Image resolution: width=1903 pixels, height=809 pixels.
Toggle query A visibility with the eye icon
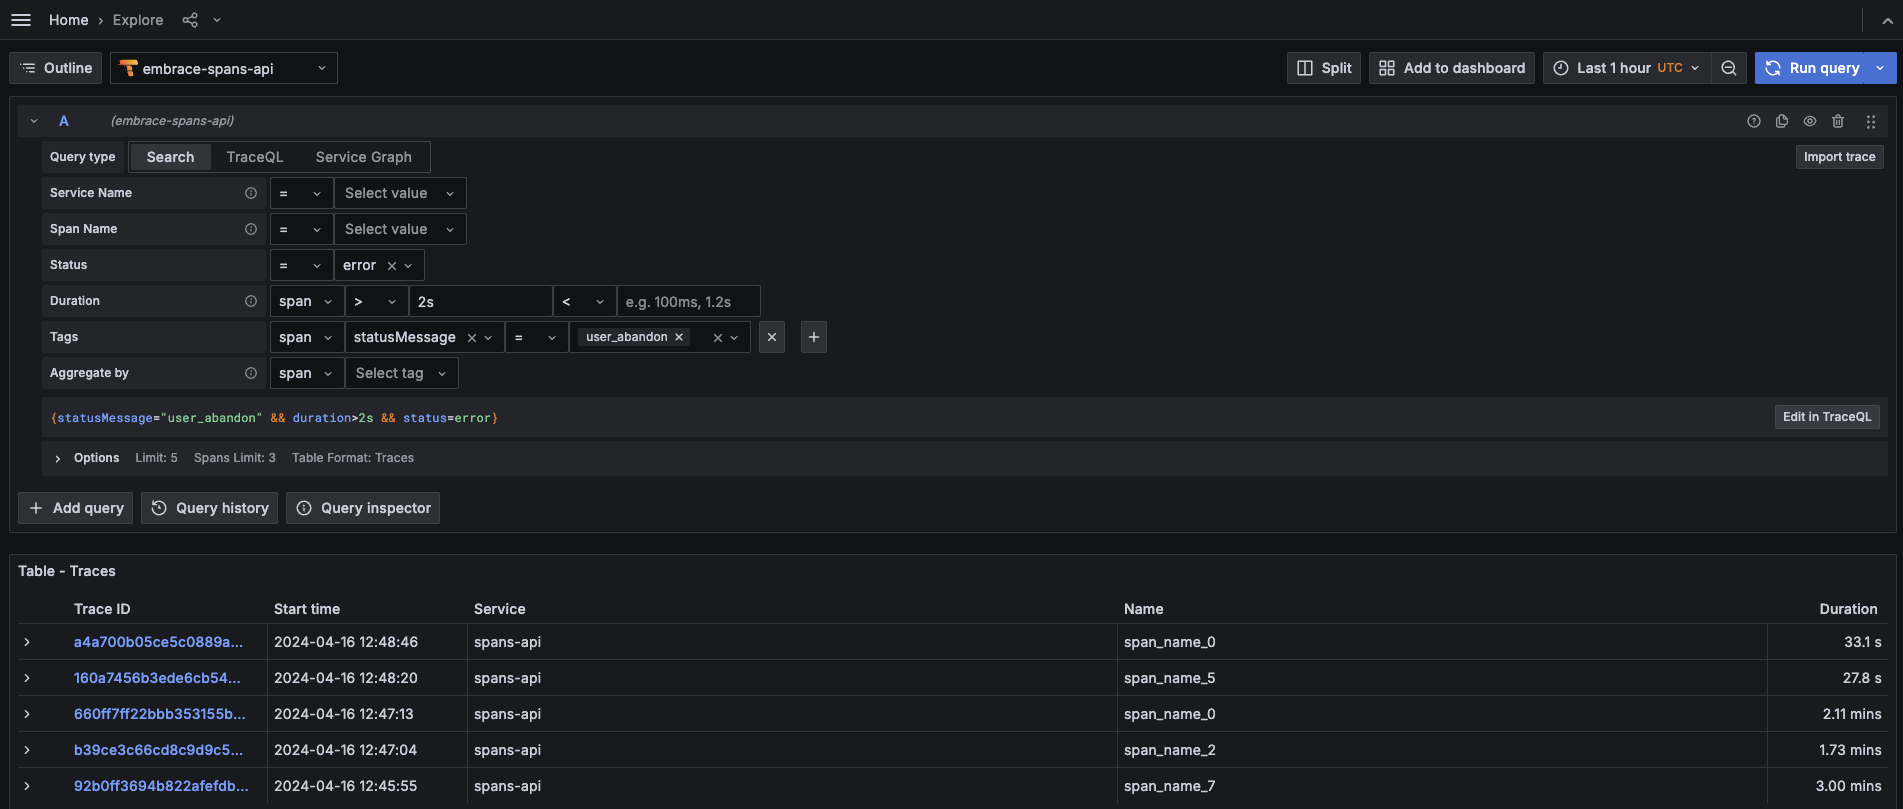pyautogui.click(x=1810, y=121)
